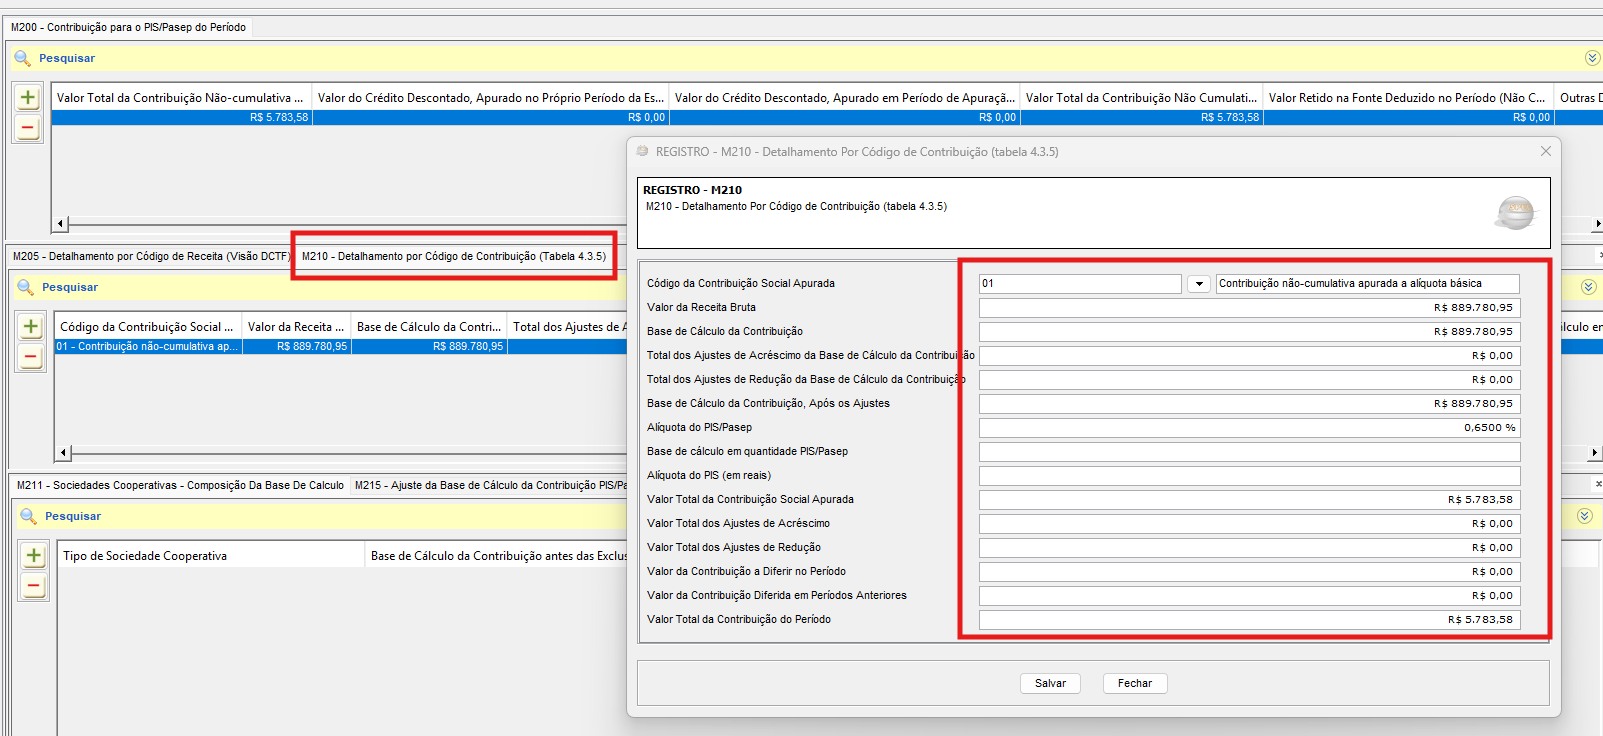Image resolution: width=1603 pixels, height=736 pixels.
Task: Expand the M210 Pesquisar search panel chevron
Action: point(1588,287)
